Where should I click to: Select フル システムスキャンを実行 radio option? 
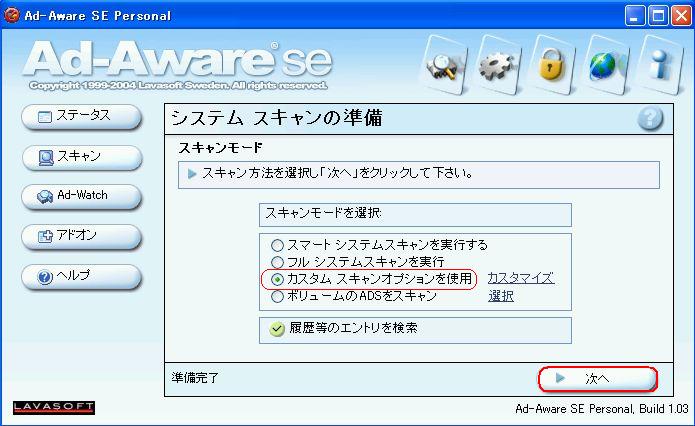pos(277,262)
